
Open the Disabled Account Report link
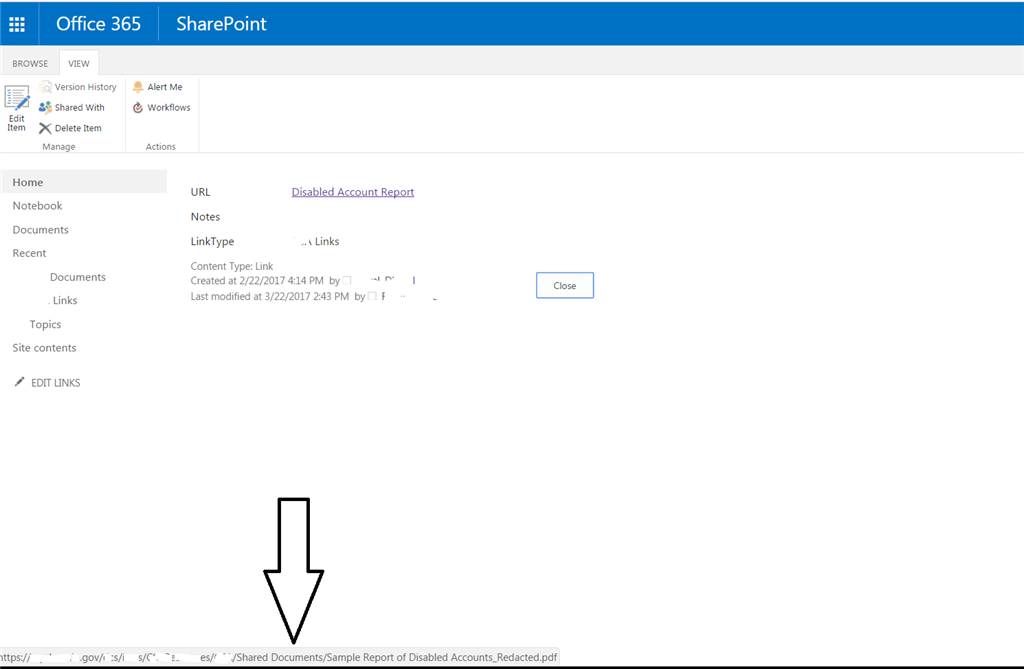(x=353, y=192)
